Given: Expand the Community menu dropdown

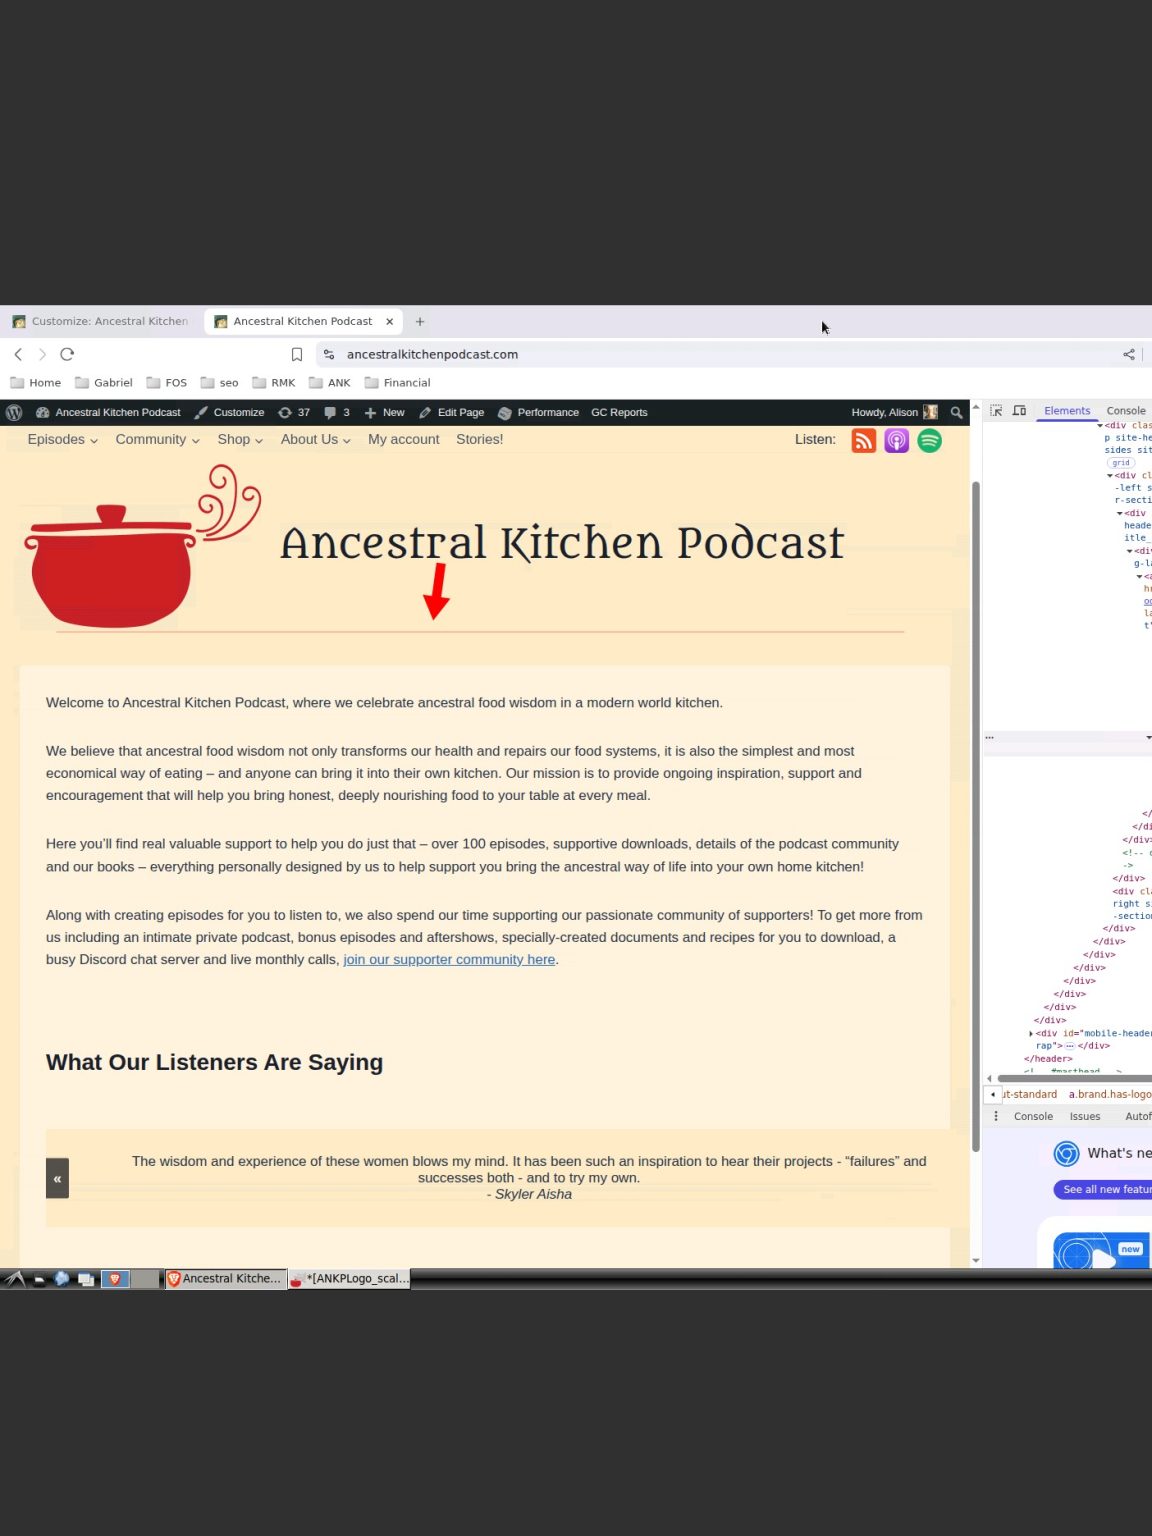Looking at the screenshot, I should click(157, 439).
